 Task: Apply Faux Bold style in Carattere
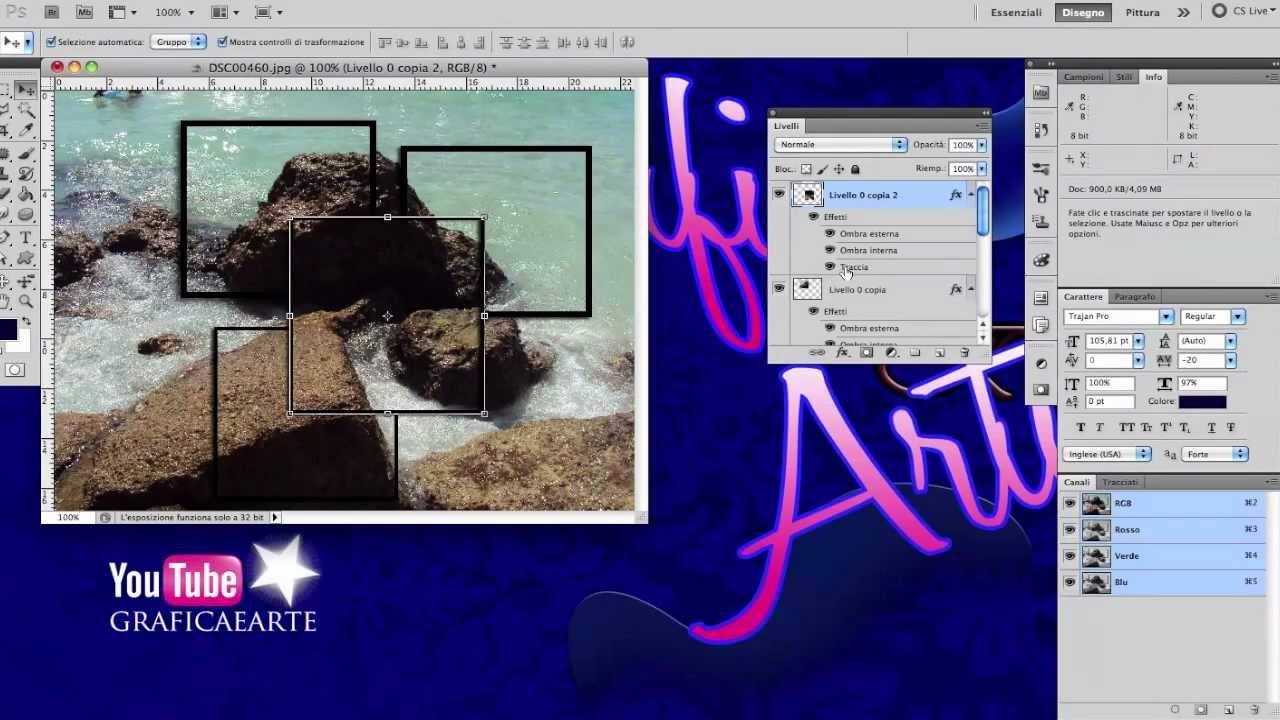pos(1080,427)
